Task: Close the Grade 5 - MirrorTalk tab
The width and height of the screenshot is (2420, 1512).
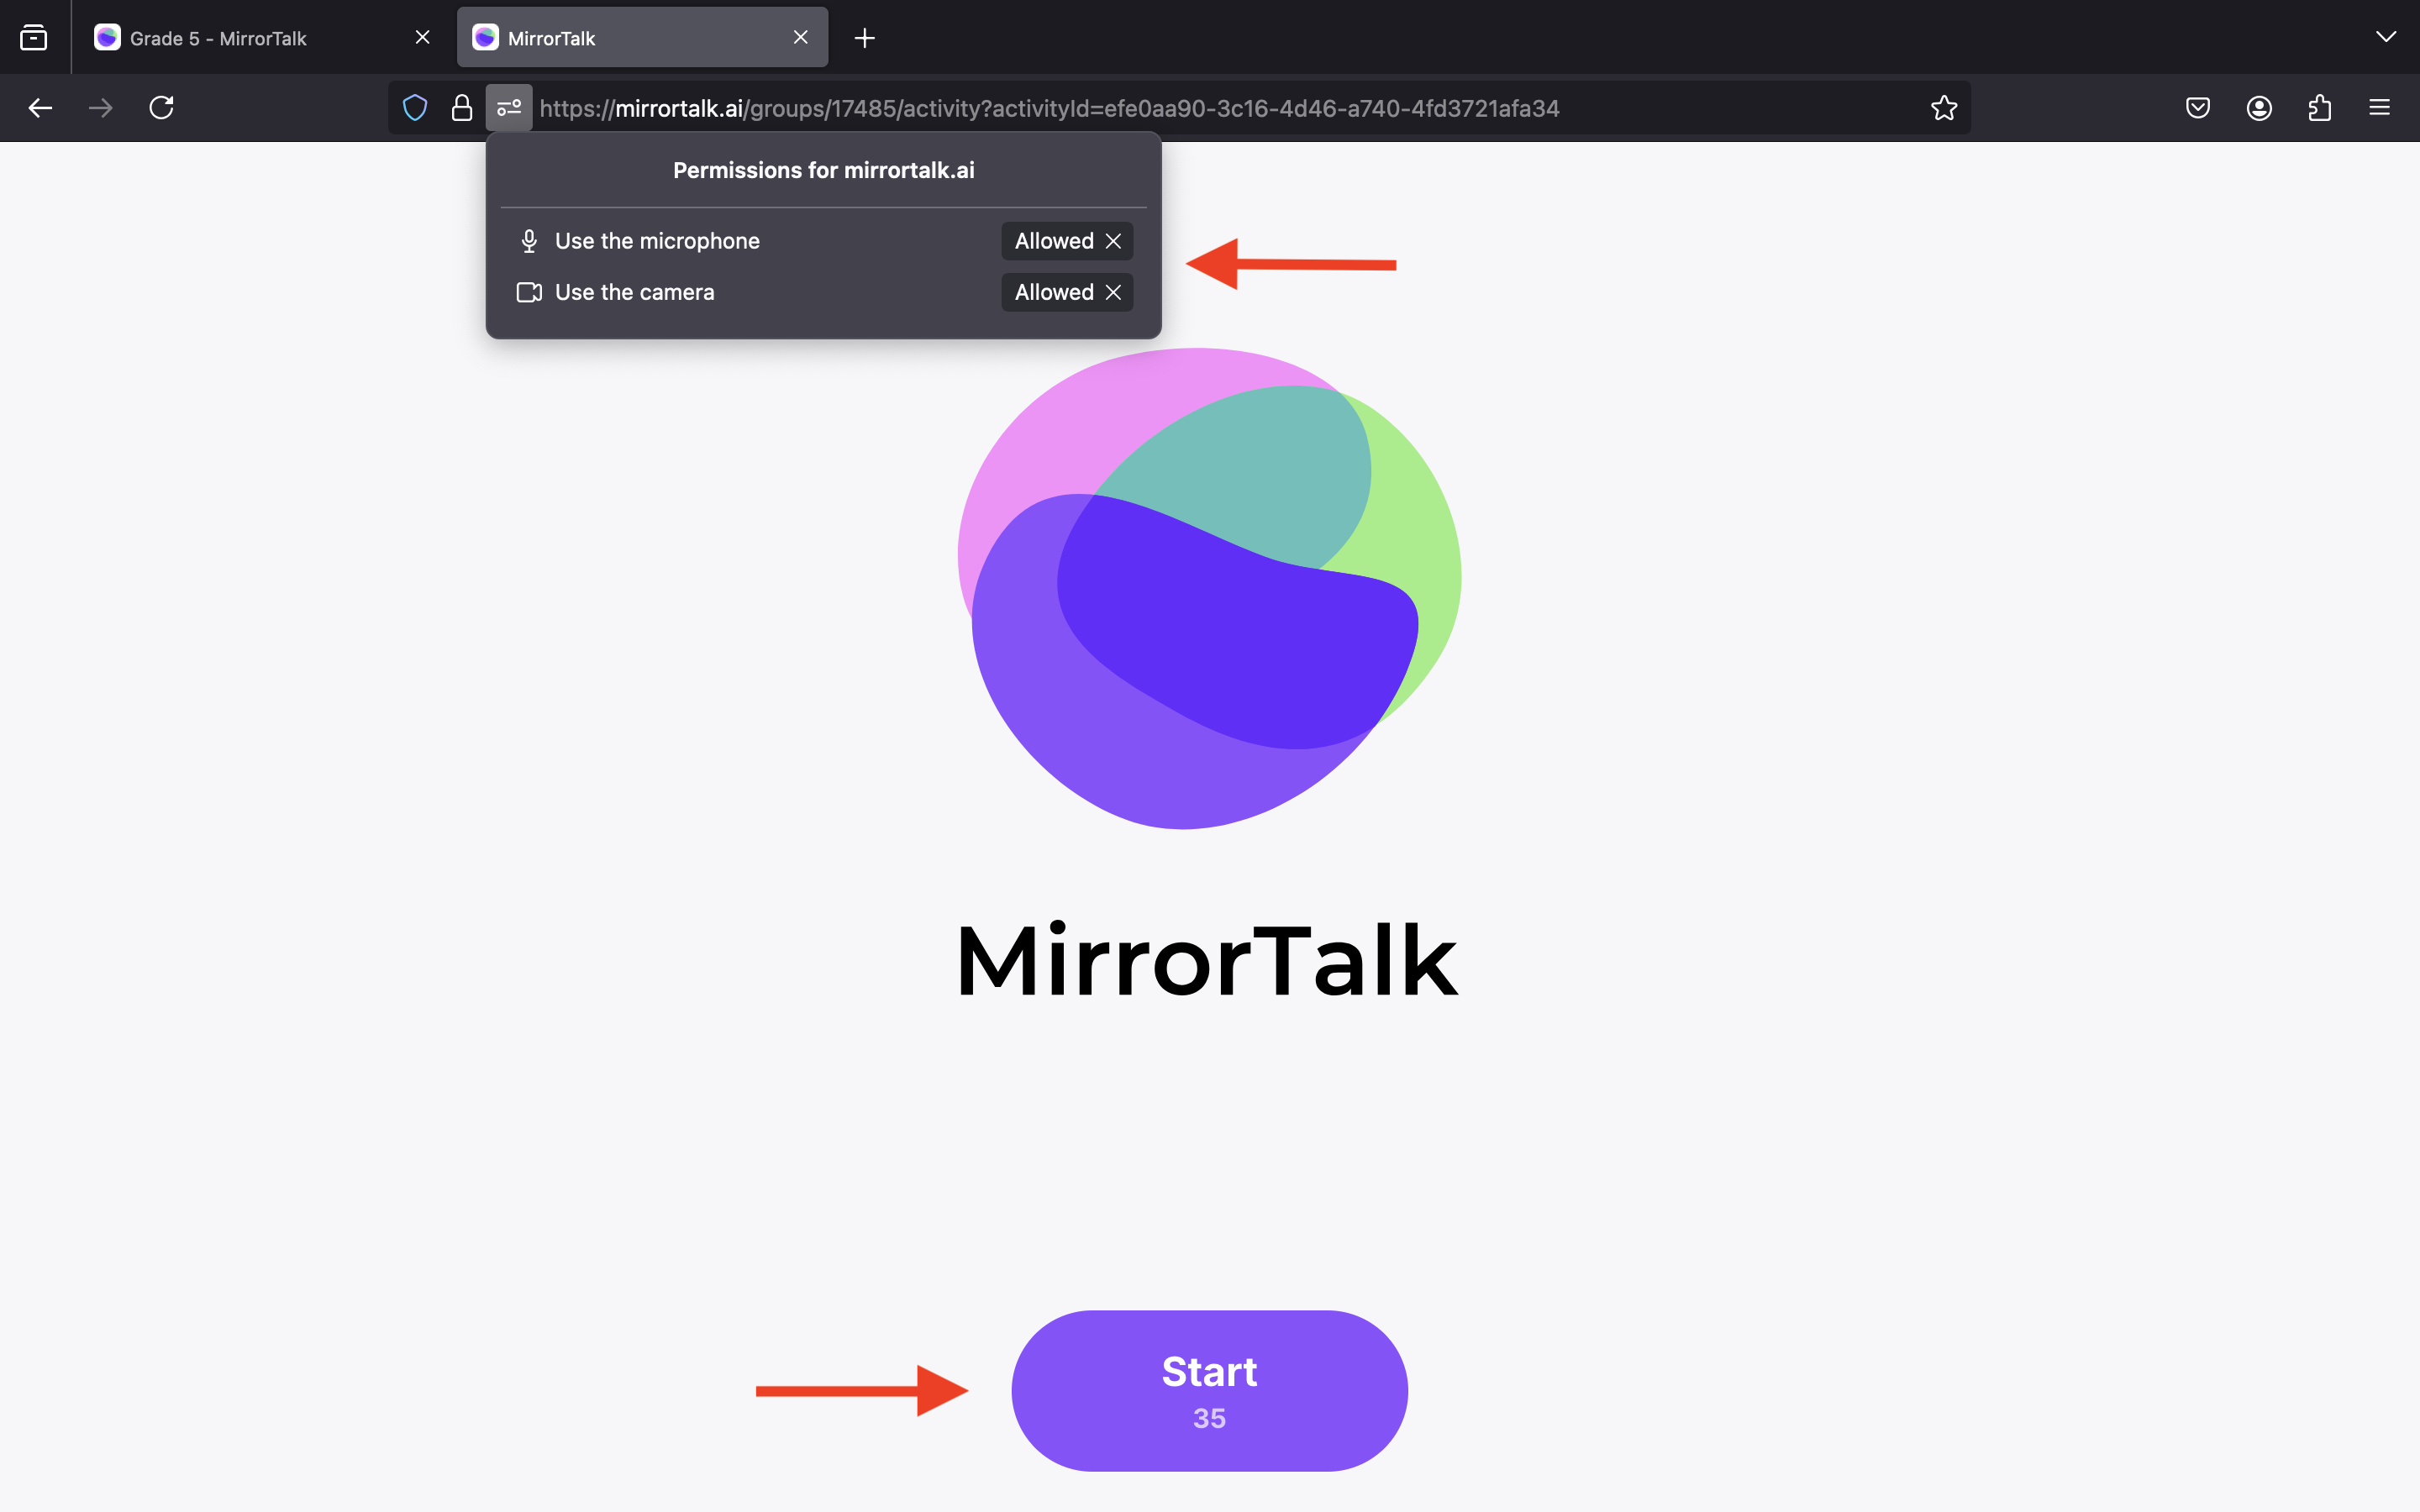Action: point(423,38)
